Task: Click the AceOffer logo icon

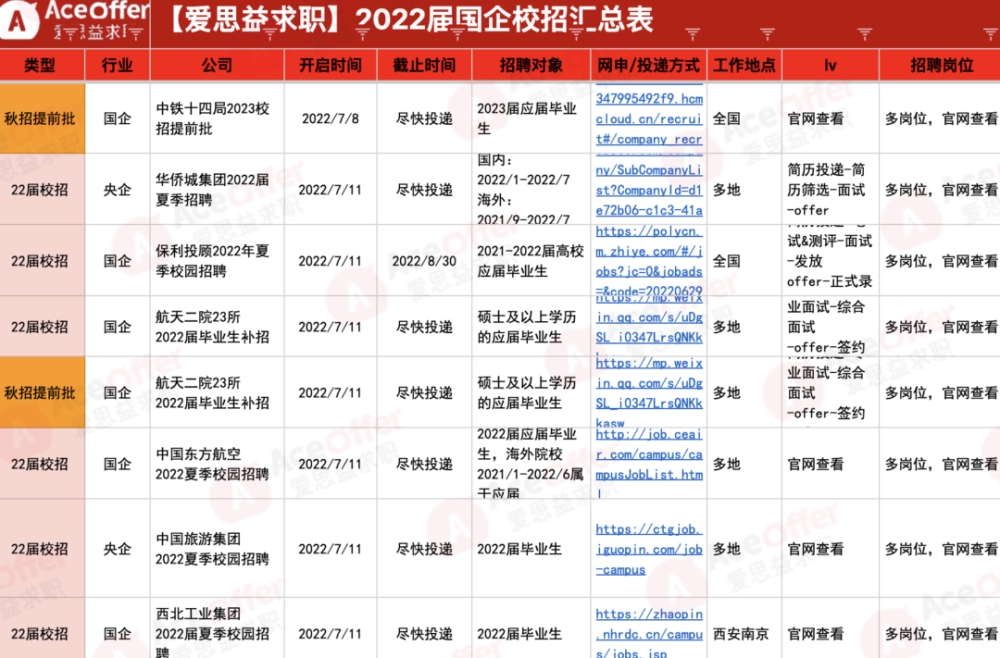Action: point(18,19)
